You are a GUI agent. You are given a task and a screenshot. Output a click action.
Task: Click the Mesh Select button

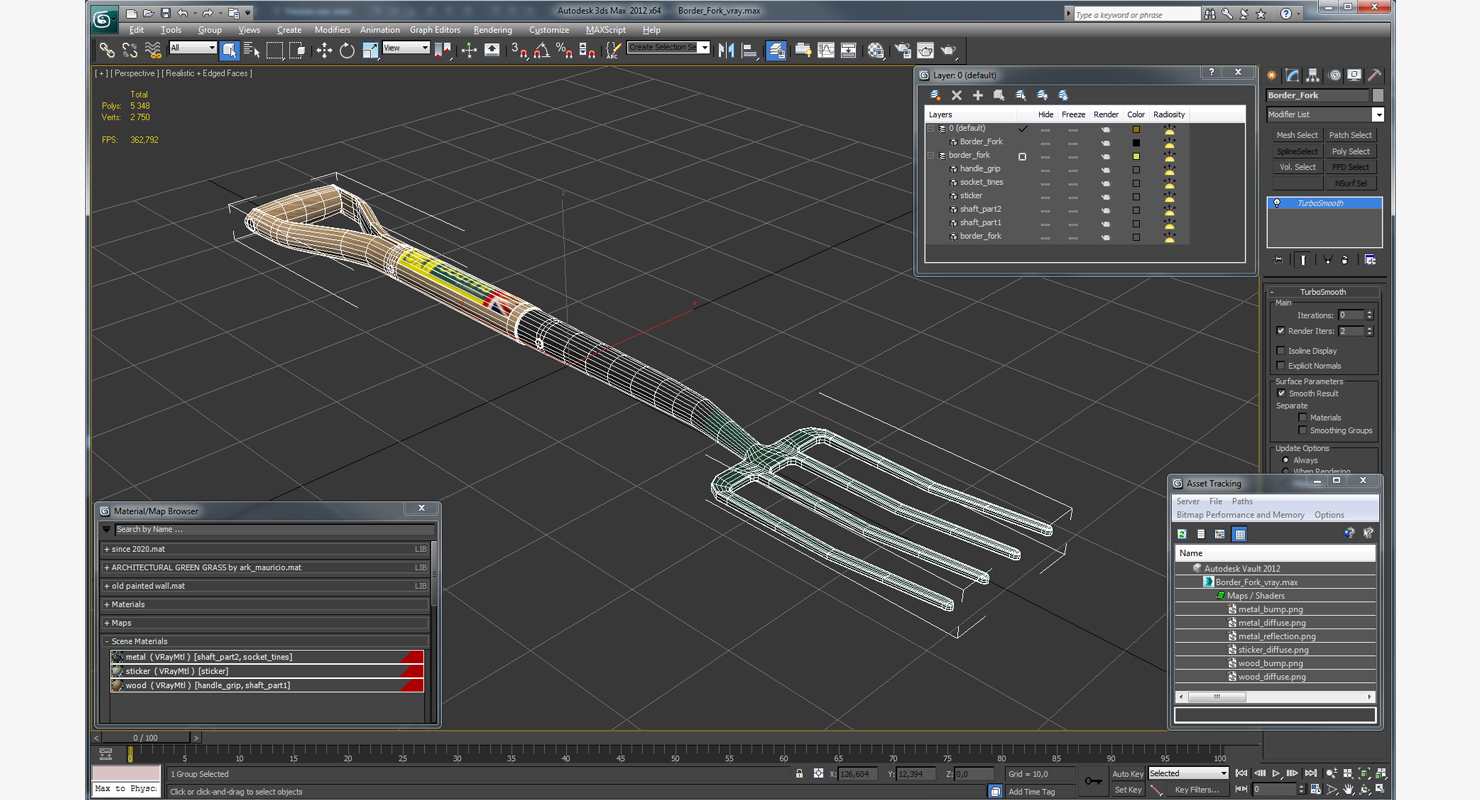point(1297,135)
